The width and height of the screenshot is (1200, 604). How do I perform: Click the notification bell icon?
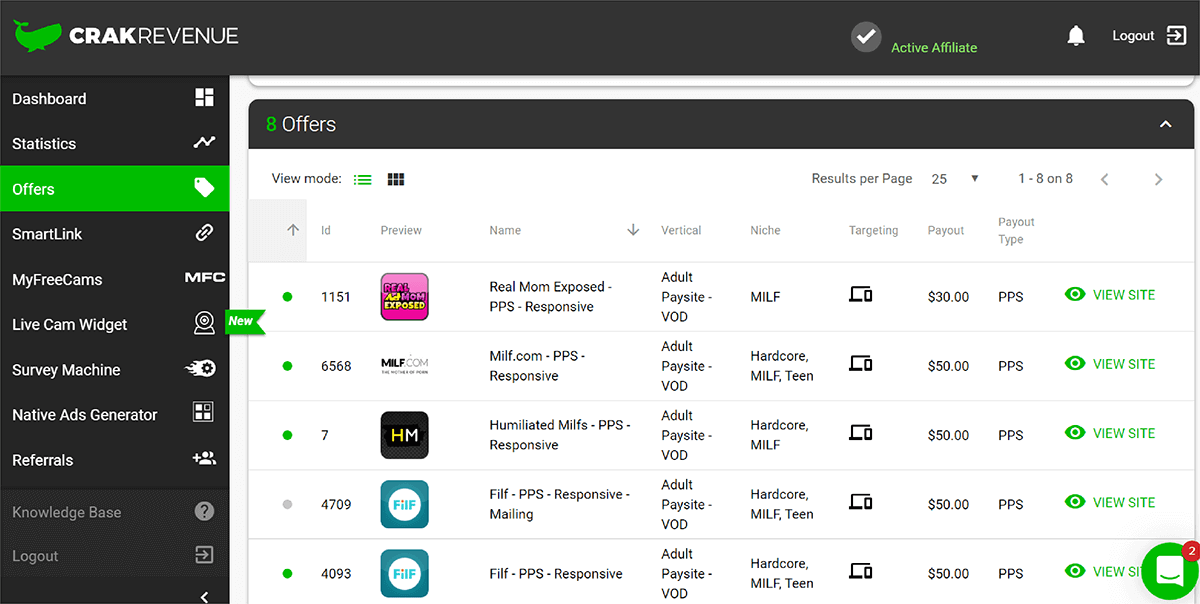(x=1076, y=36)
